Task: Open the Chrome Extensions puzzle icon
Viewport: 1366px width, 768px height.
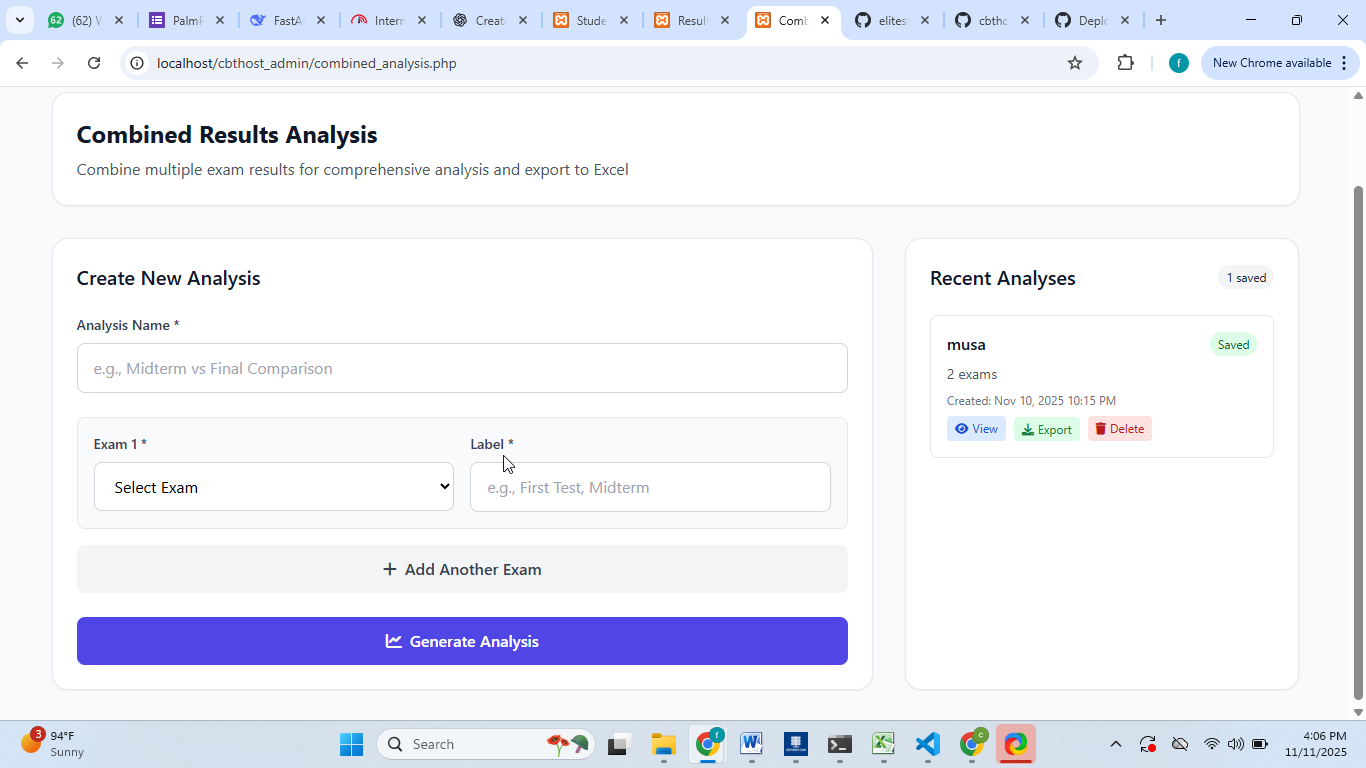Action: coord(1125,63)
